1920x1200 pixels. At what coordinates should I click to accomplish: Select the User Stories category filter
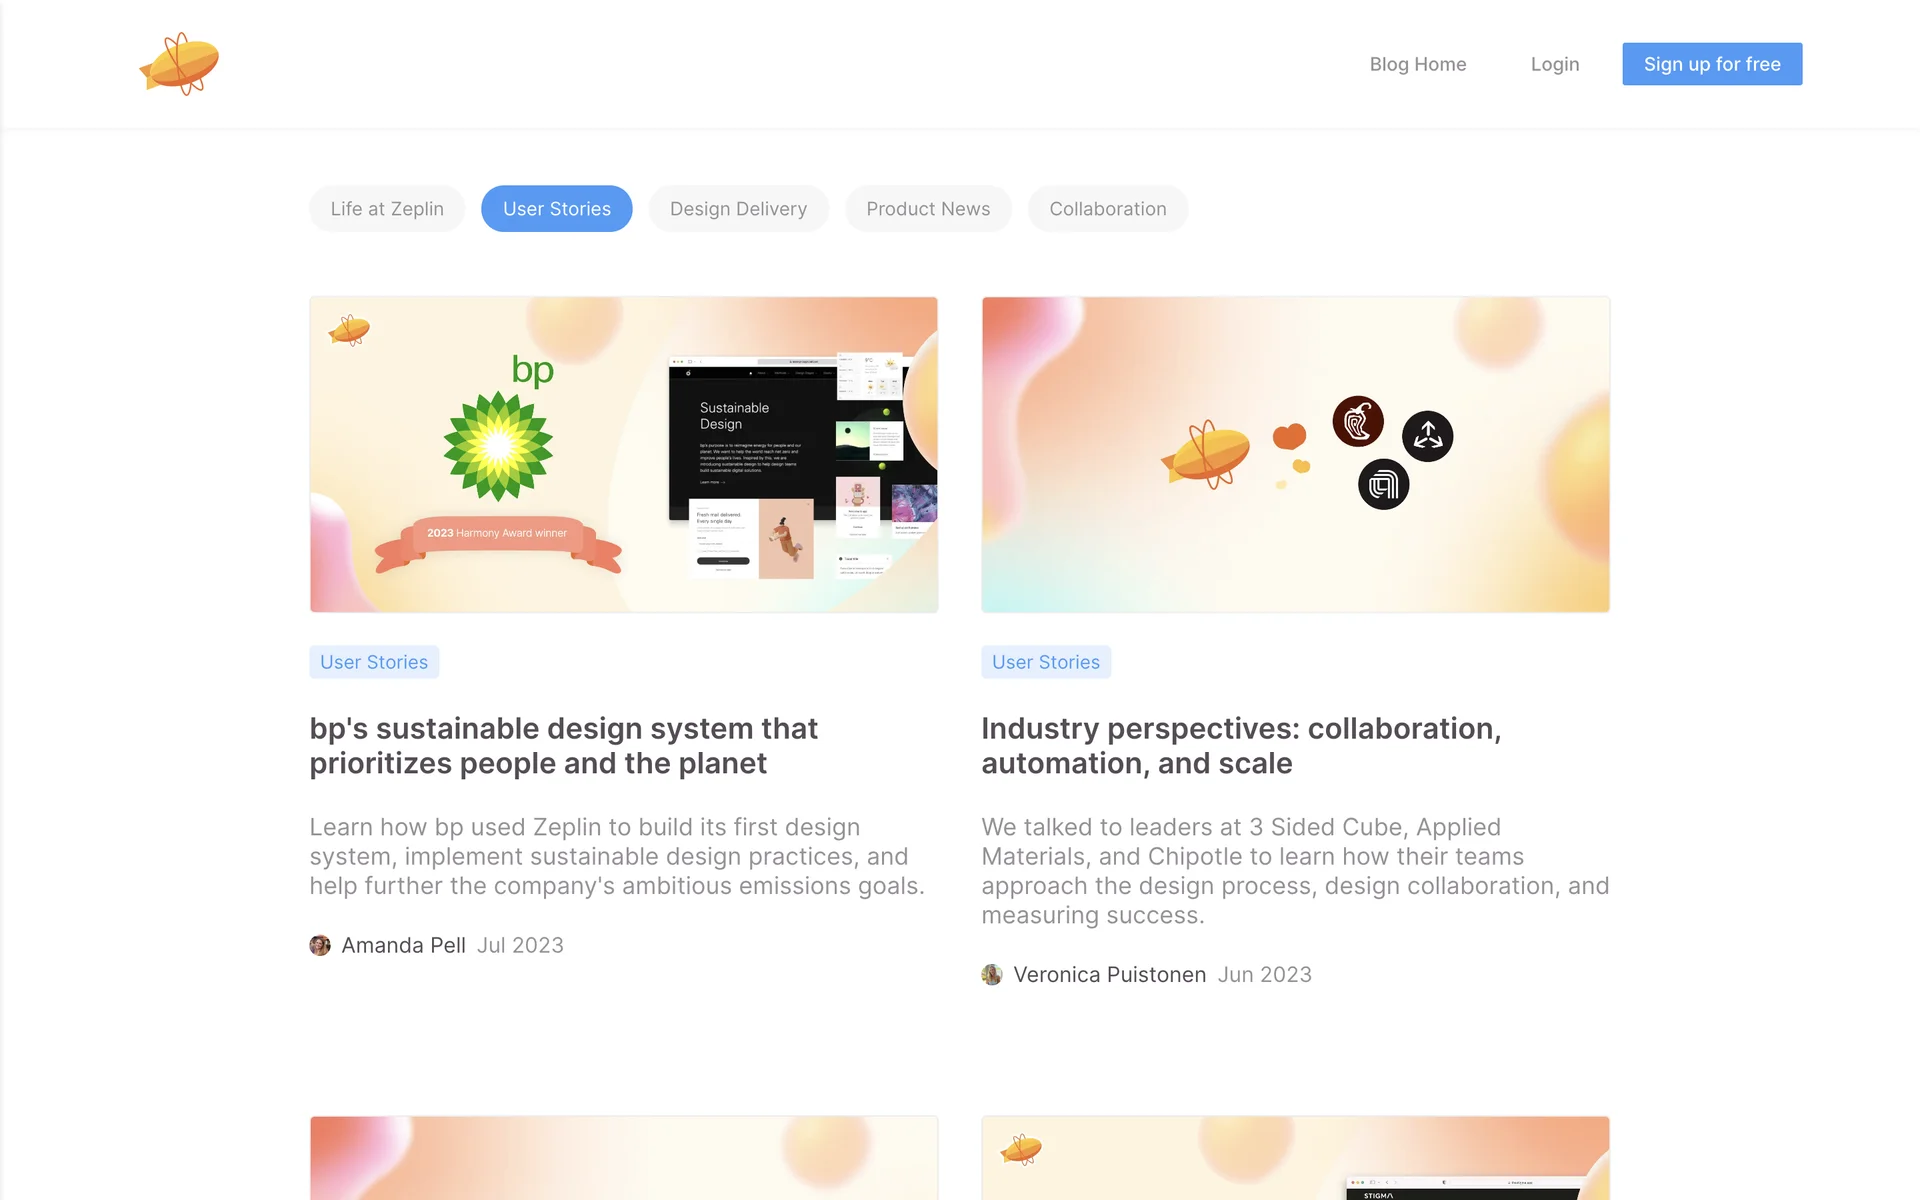[x=556, y=209]
